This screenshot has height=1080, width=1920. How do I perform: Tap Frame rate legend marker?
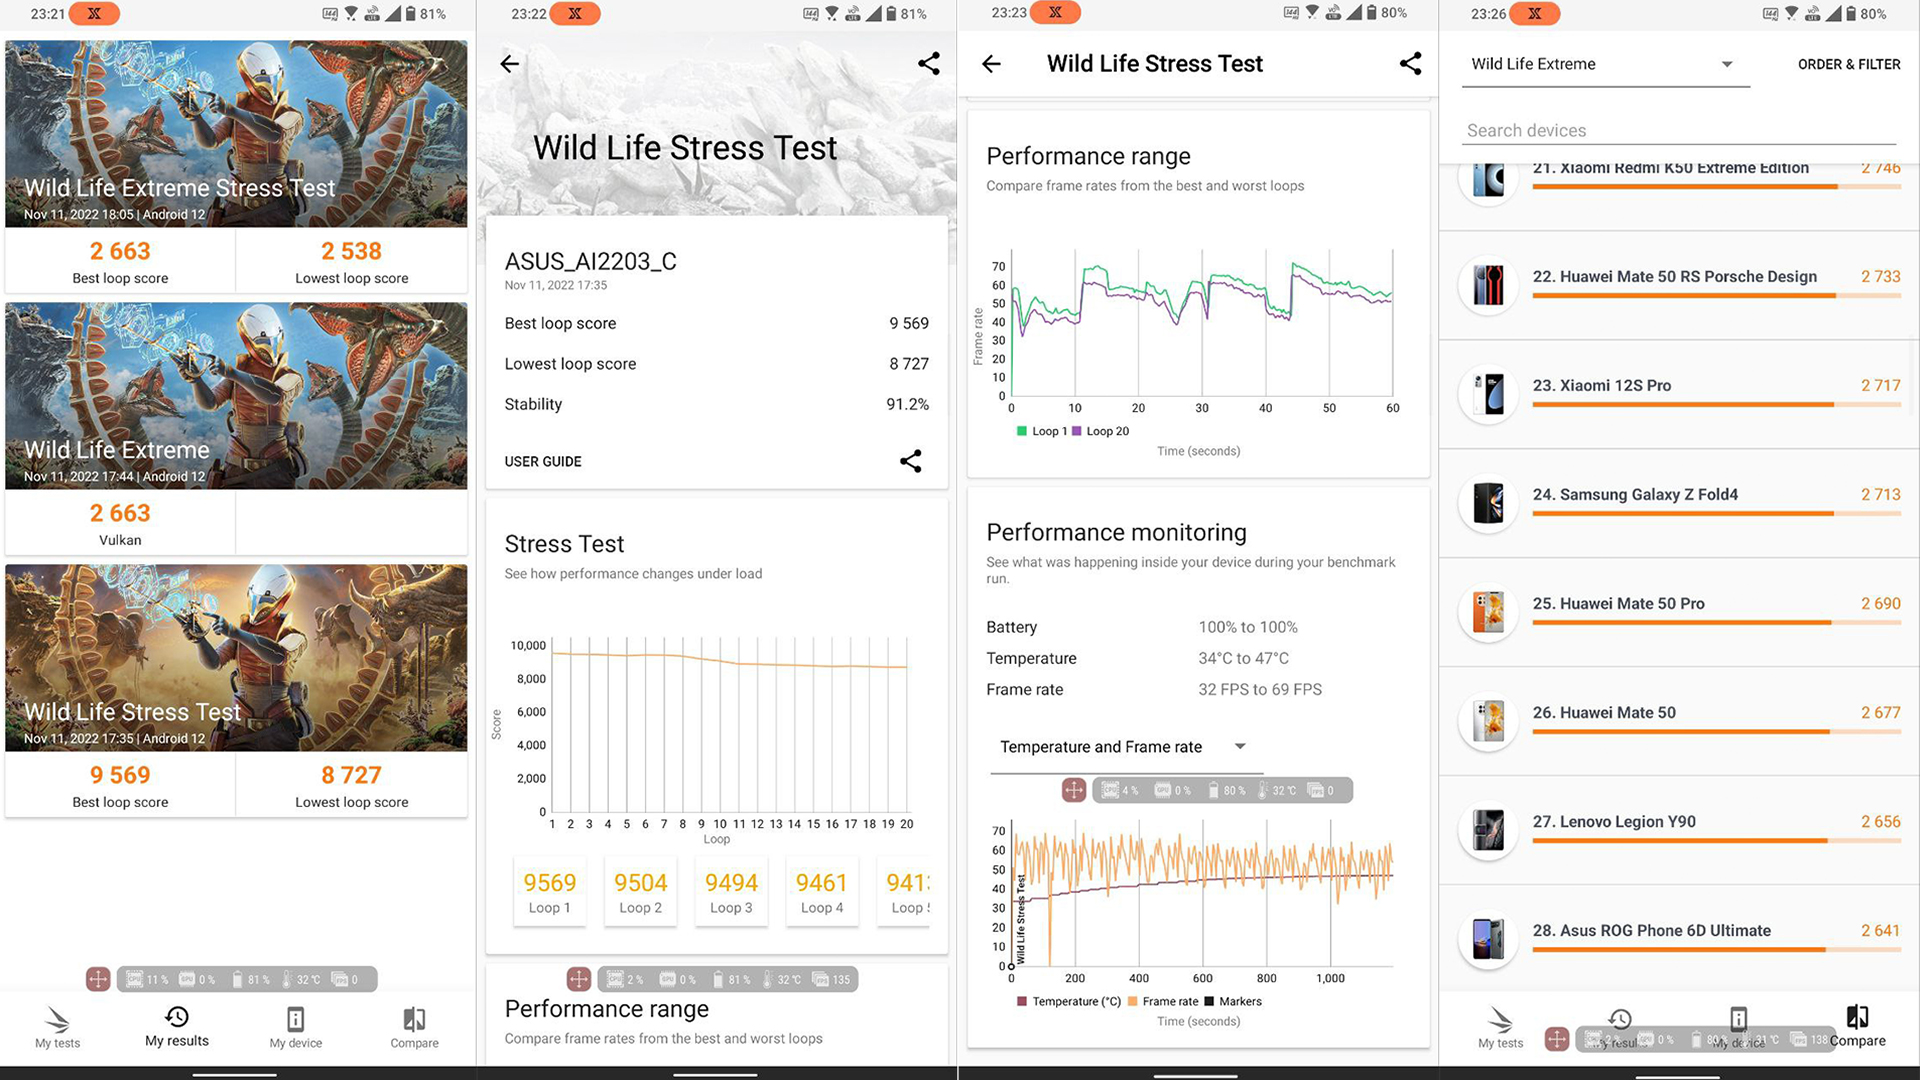coord(1133,1001)
